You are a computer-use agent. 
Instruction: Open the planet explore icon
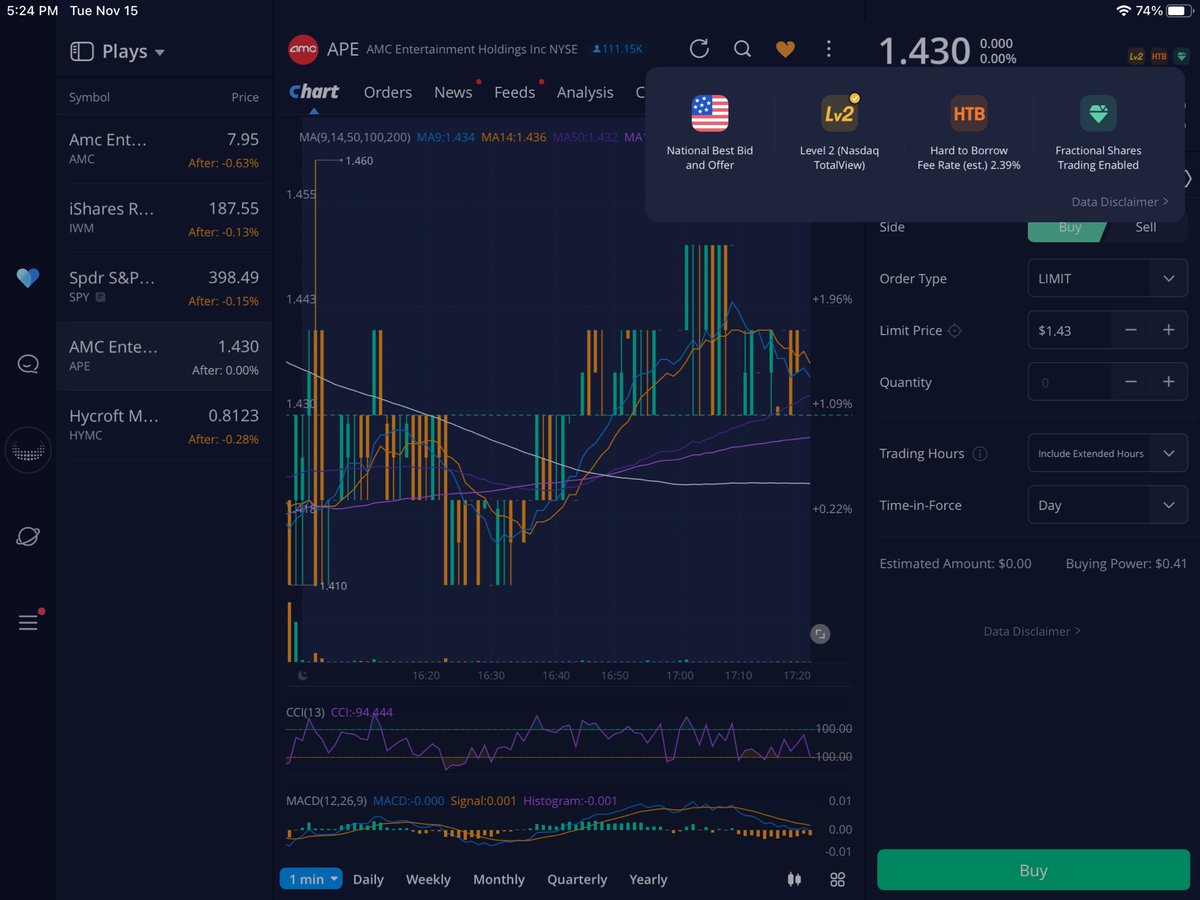tap(28, 536)
